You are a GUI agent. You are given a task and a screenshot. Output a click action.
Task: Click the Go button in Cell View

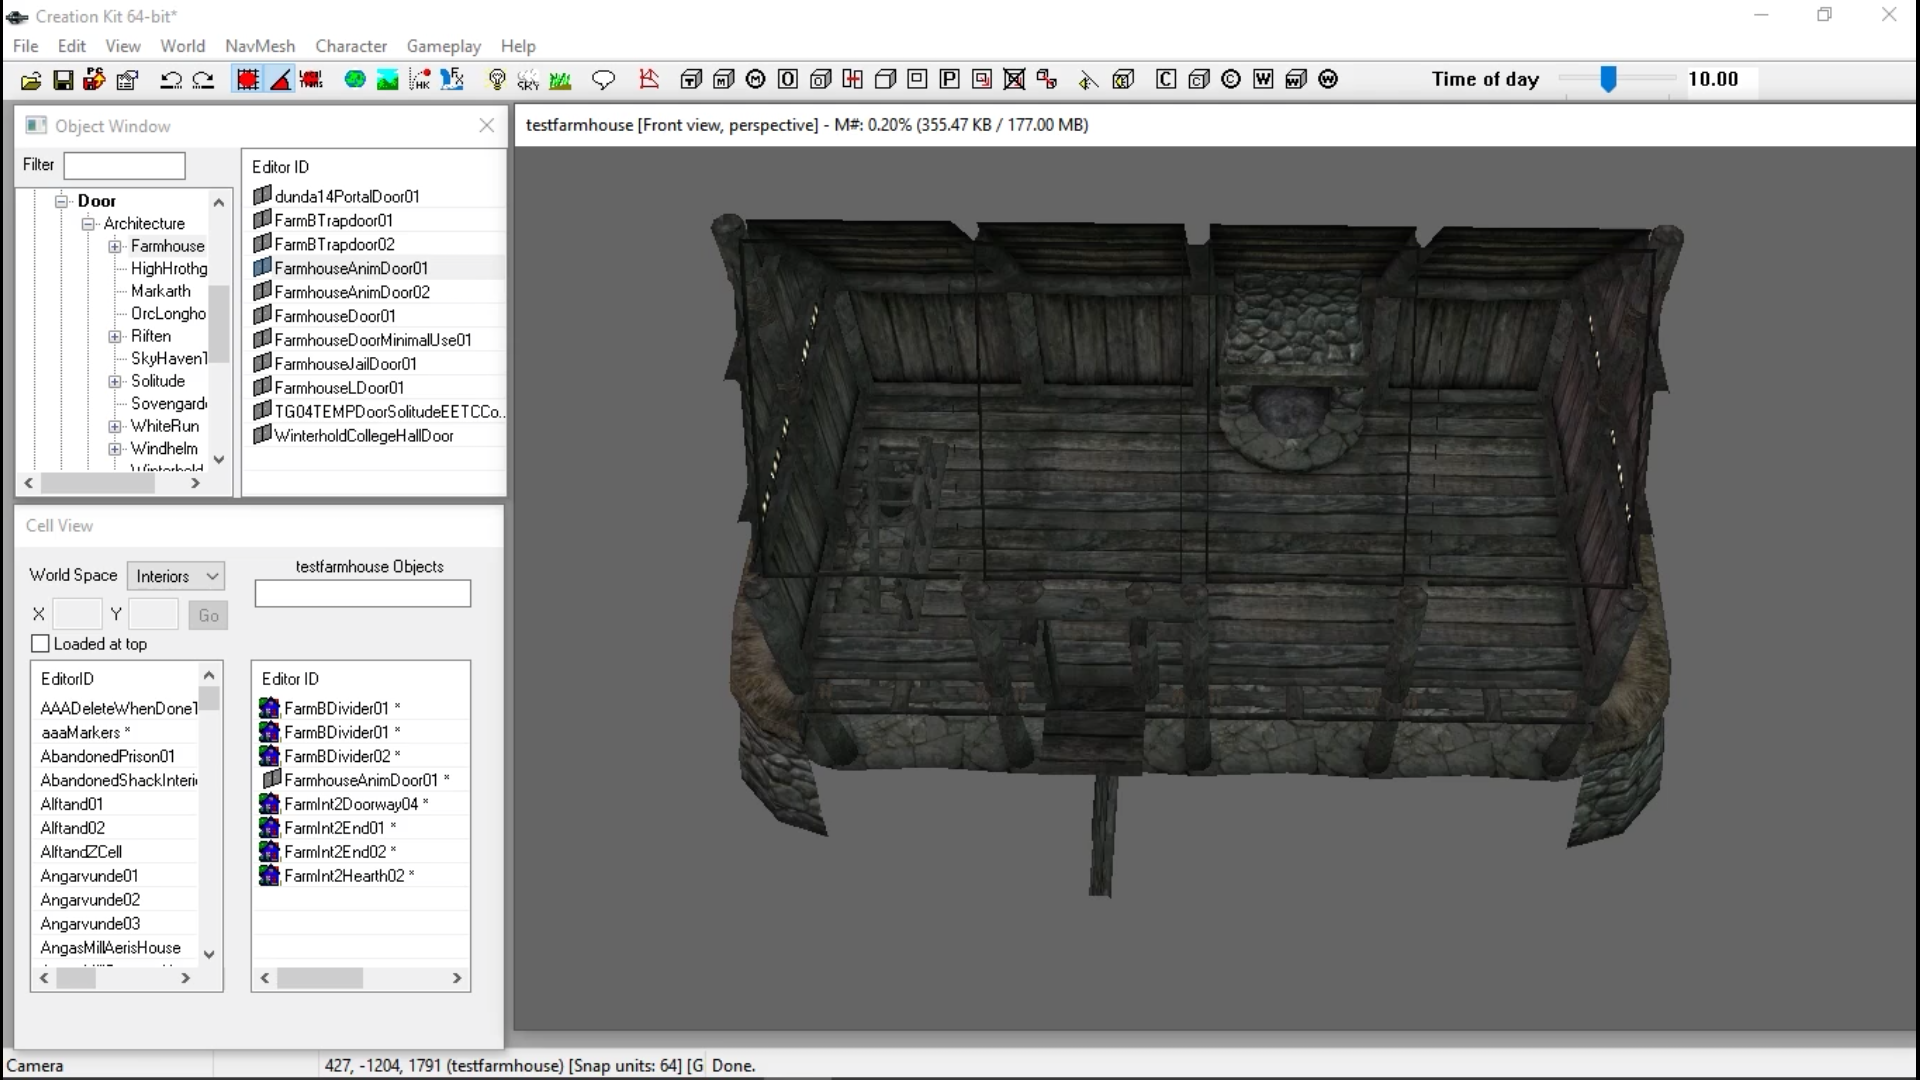pyautogui.click(x=208, y=615)
